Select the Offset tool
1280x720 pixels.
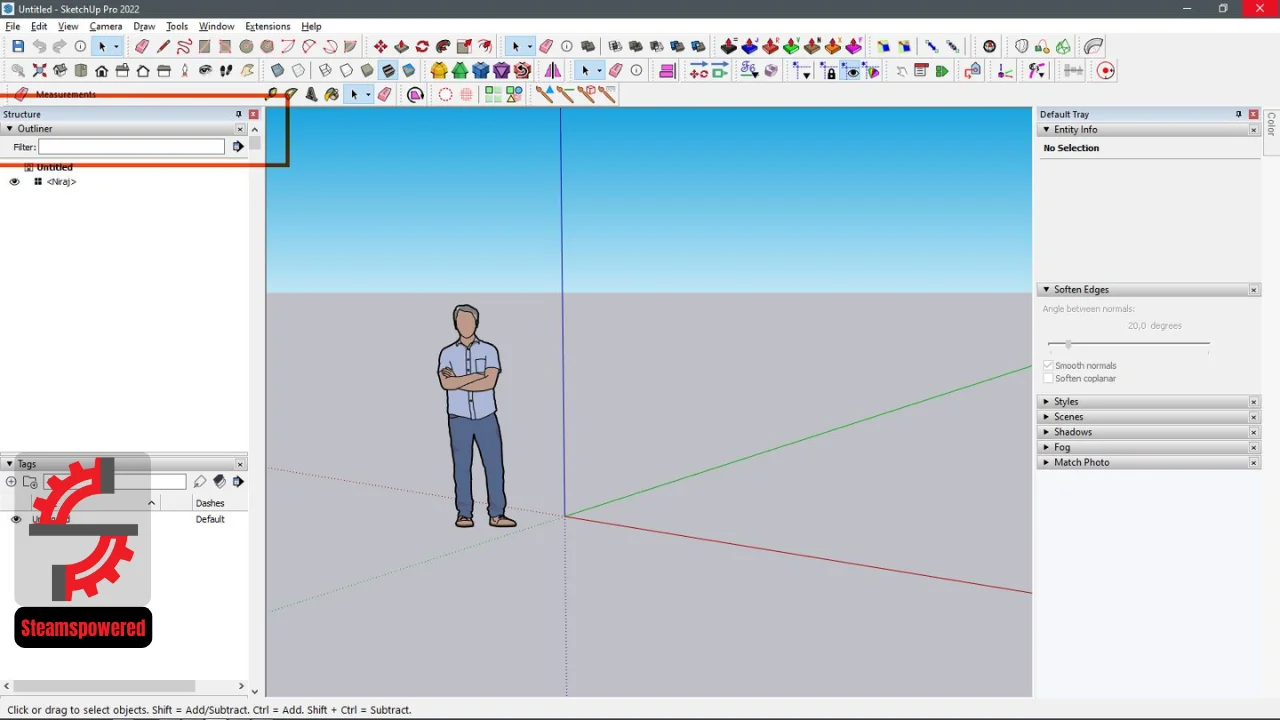coord(485,46)
